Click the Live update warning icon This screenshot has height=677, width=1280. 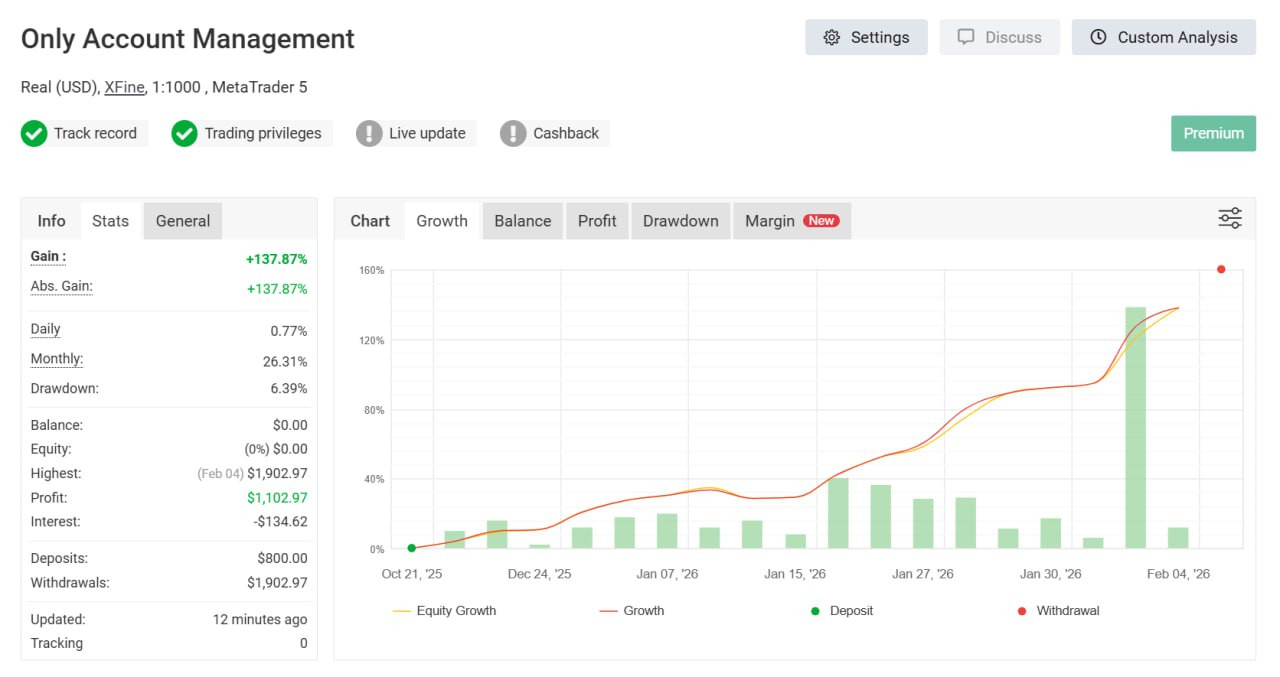[369, 133]
